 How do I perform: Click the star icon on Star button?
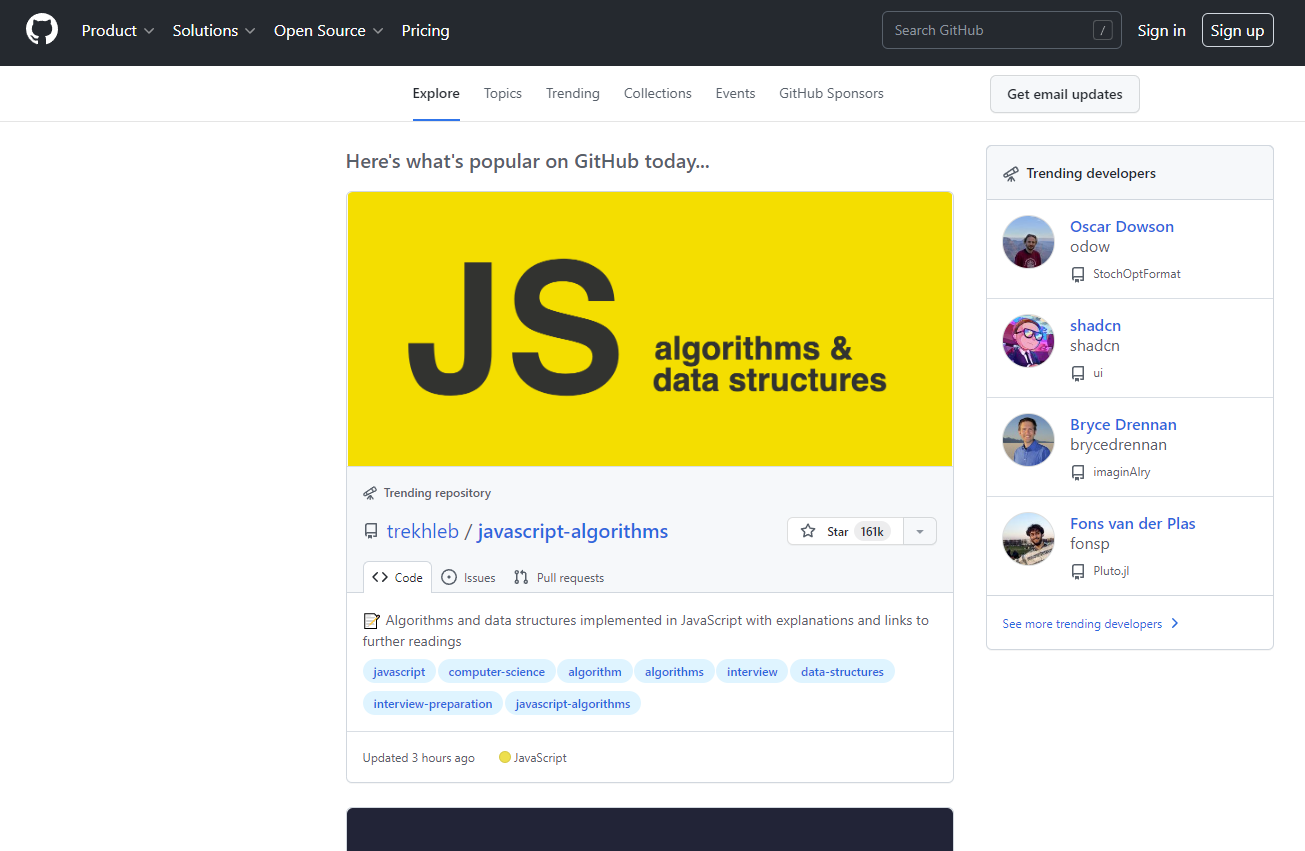pos(808,531)
